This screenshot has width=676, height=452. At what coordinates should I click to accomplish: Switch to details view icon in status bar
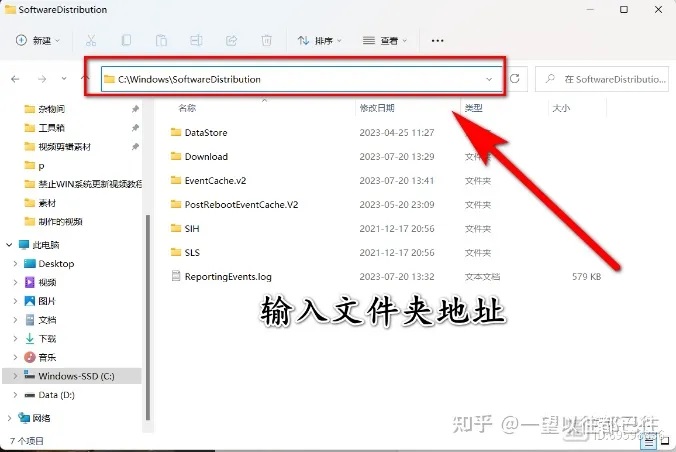[650, 442]
